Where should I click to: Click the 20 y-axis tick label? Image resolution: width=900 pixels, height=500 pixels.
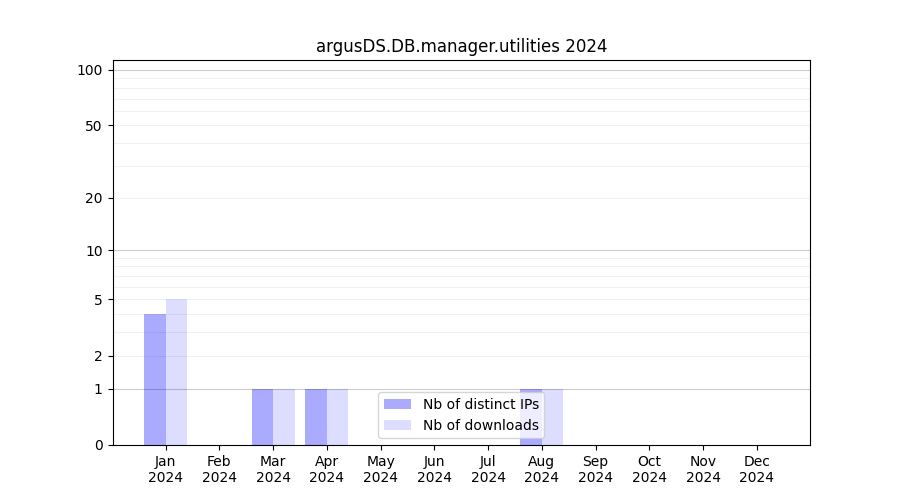(94, 198)
